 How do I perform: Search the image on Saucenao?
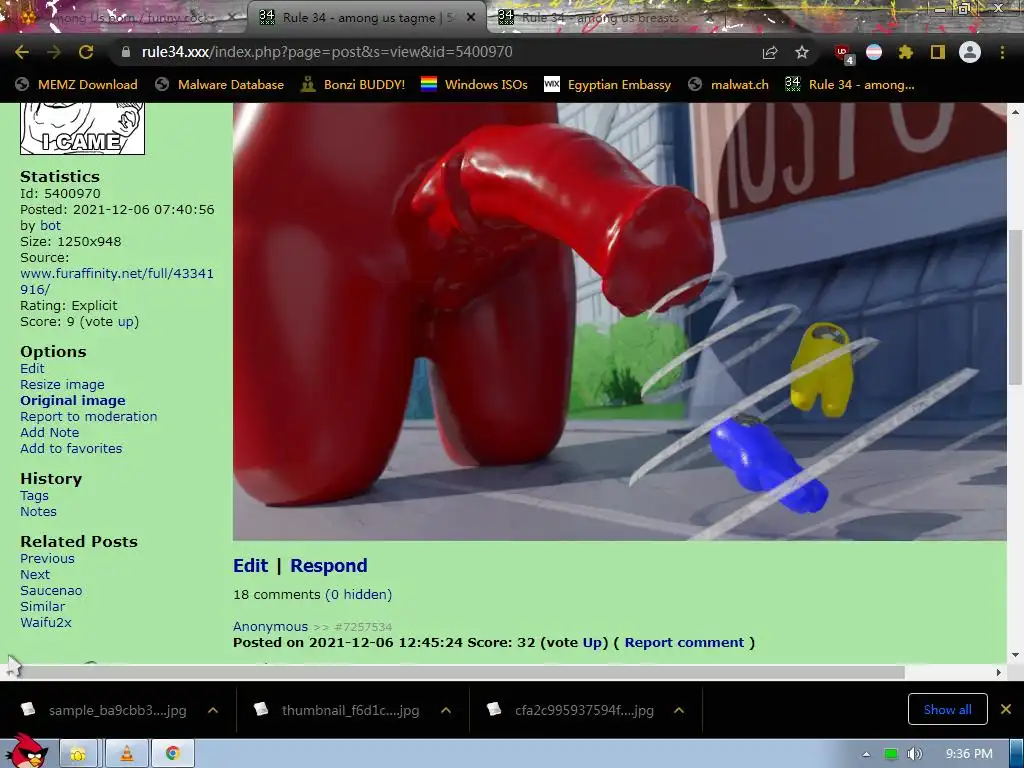(51, 590)
